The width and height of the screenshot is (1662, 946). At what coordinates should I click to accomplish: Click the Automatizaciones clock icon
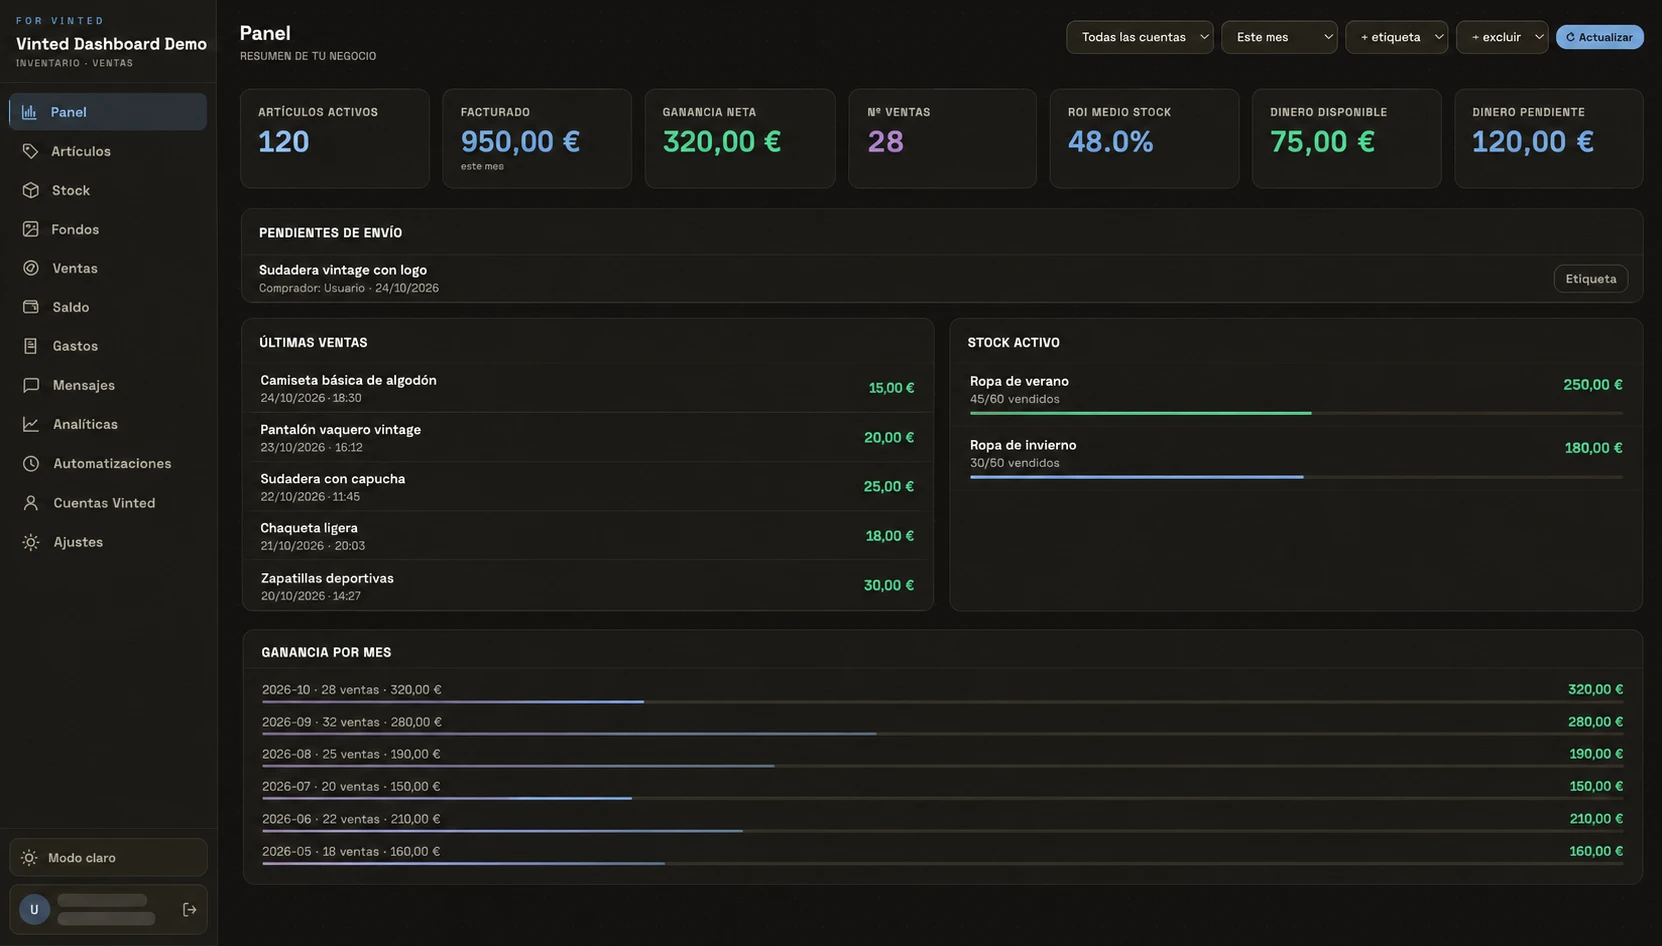point(31,463)
